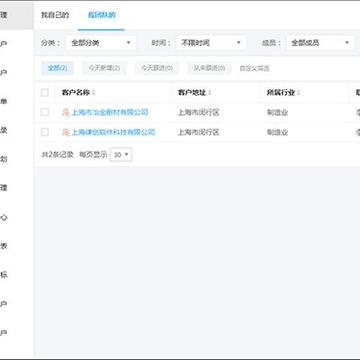
Task: Sort by the 客户名称 column sort icon
Action: (x=93, y=93)
